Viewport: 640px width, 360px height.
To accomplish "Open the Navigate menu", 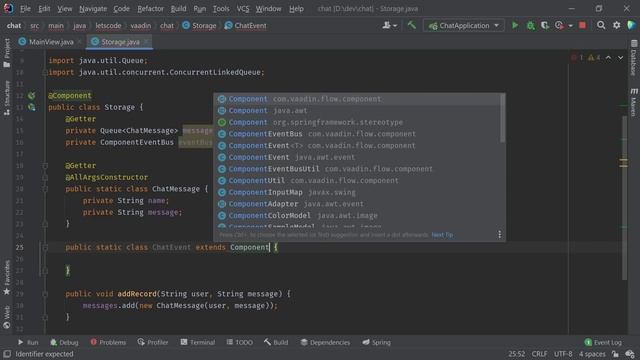I will click(93, 9).
